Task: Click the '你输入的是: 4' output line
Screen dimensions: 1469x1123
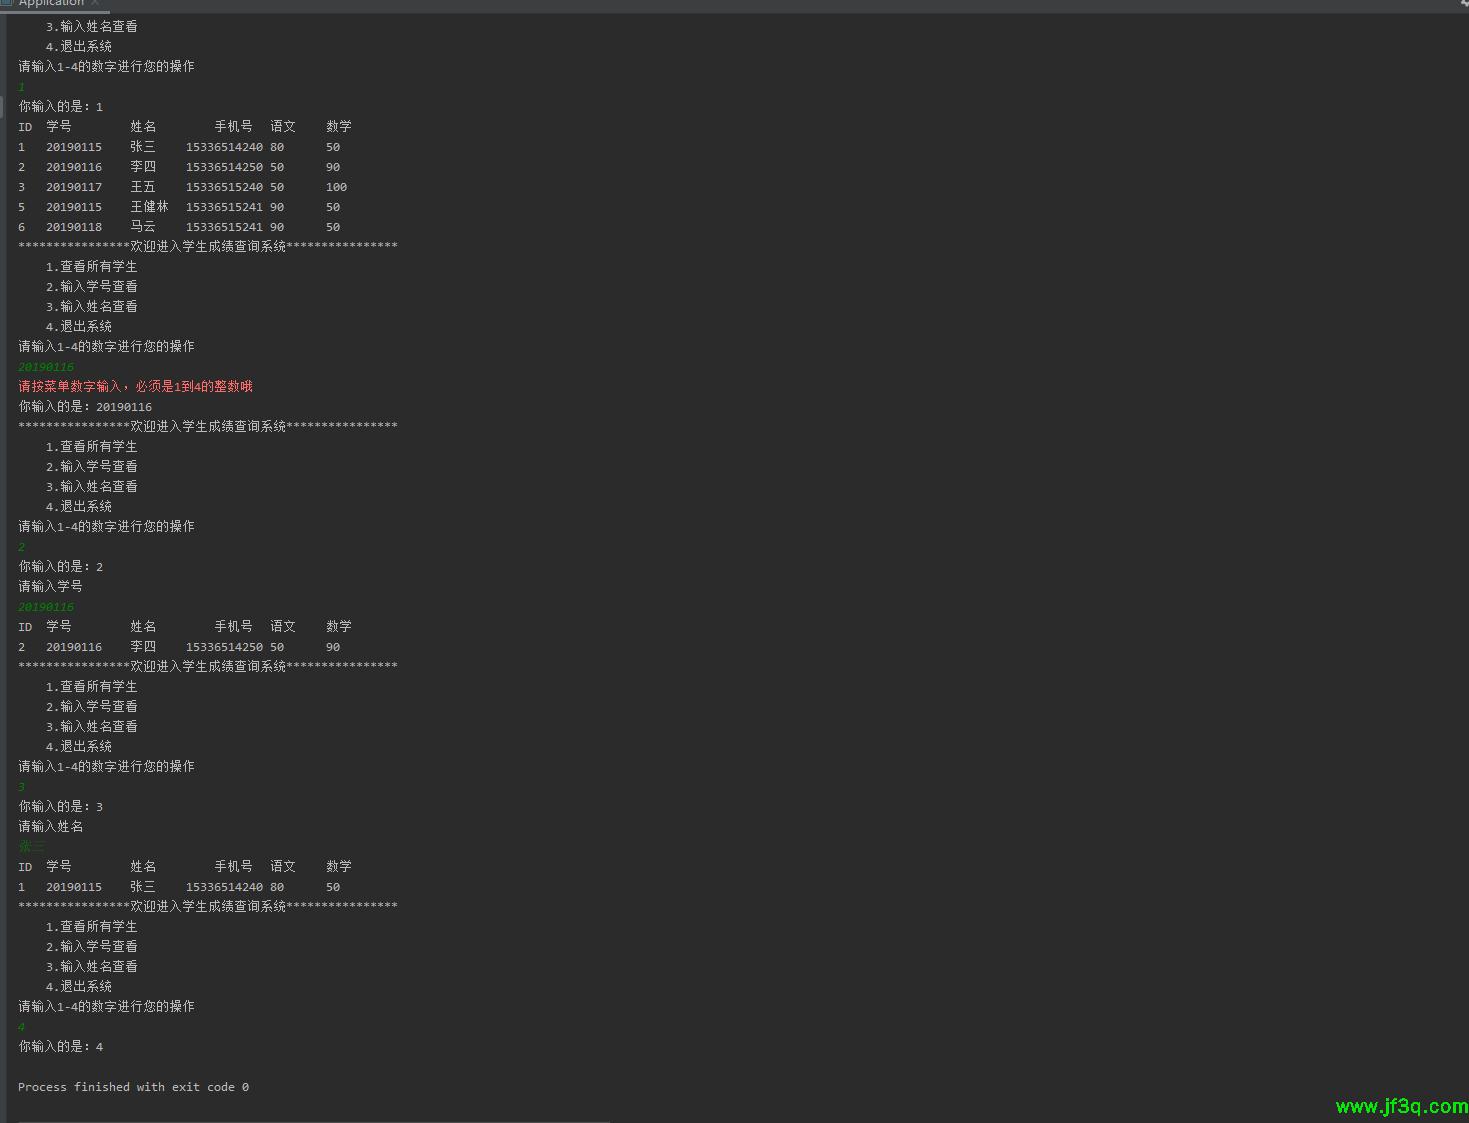Action: click(60, 1047)
